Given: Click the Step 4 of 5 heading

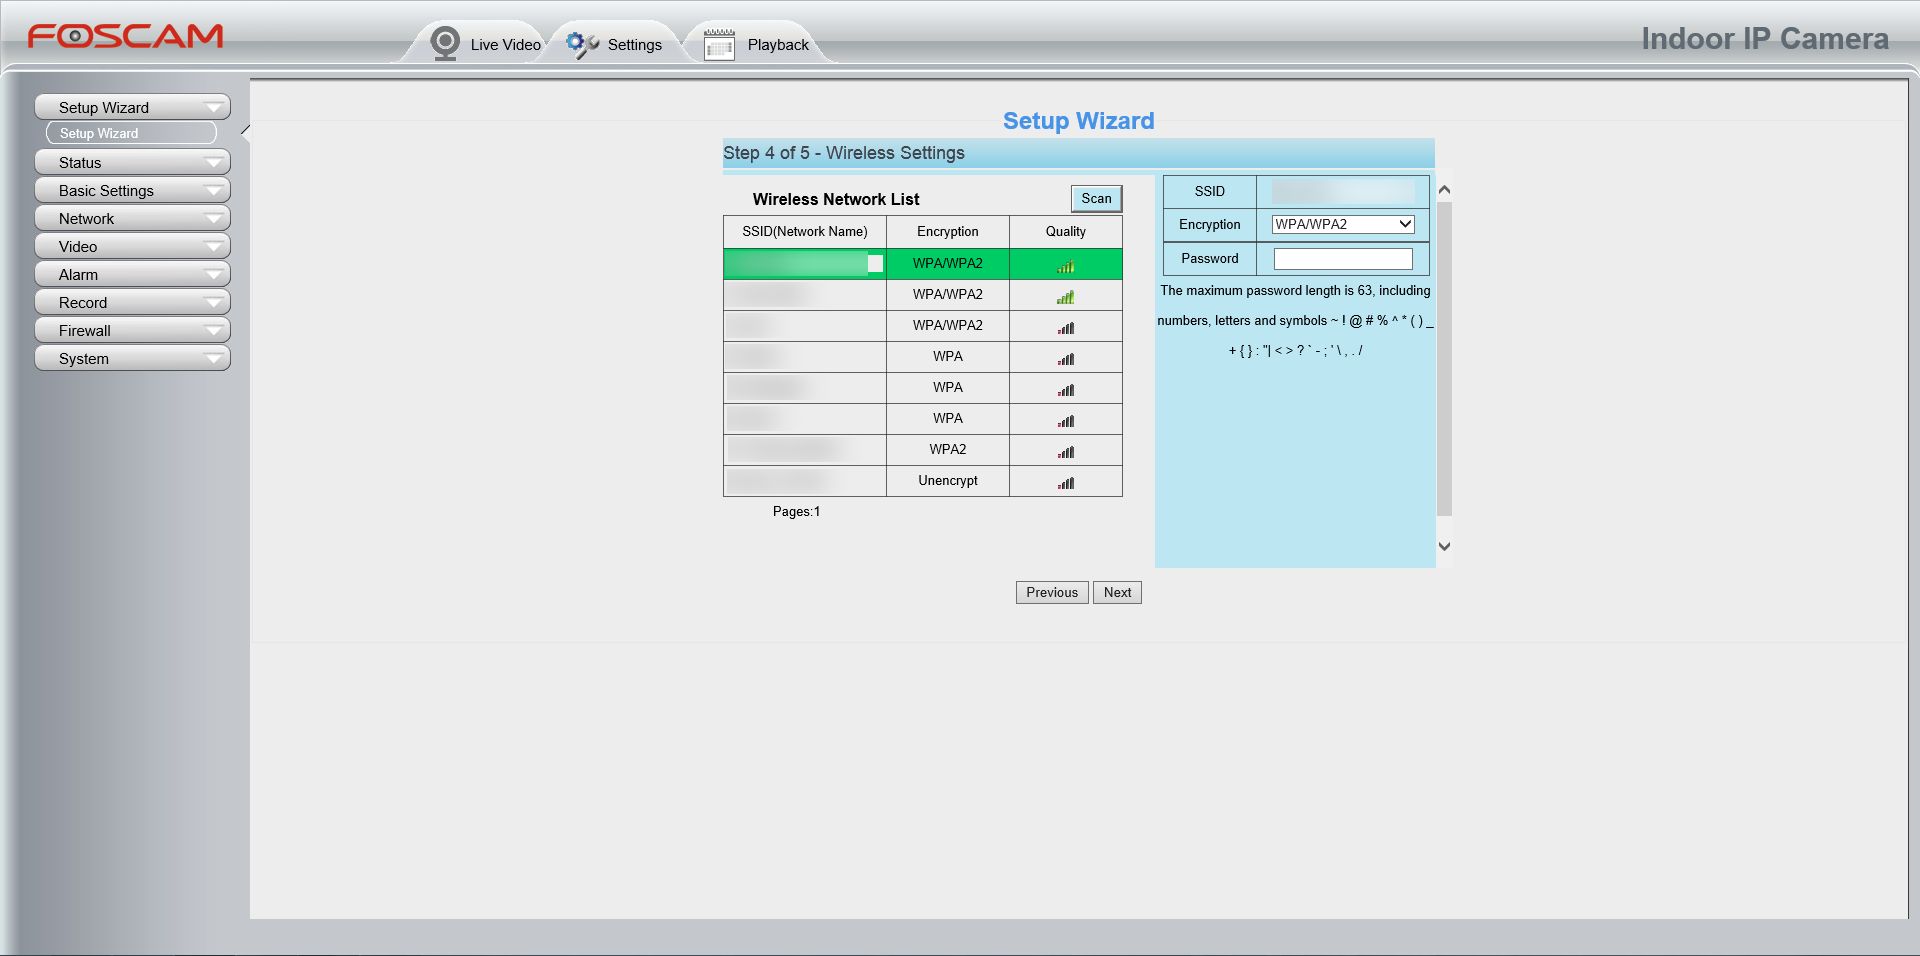Looking at the screenshot, I should tap(844, 153).
